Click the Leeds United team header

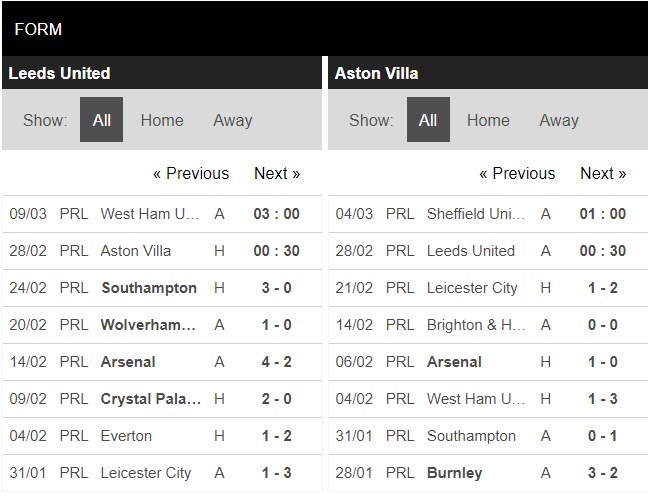[x=59, y=73]
